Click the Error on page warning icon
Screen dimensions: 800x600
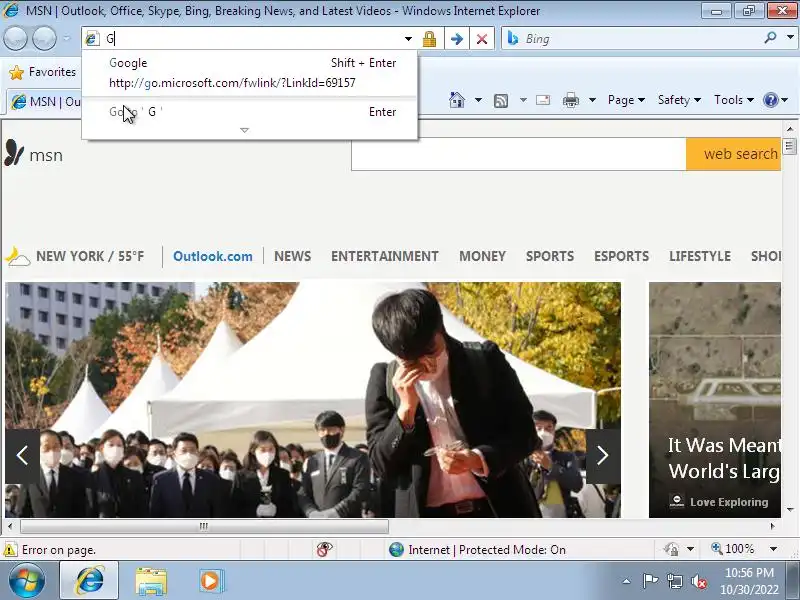[10, 550]
